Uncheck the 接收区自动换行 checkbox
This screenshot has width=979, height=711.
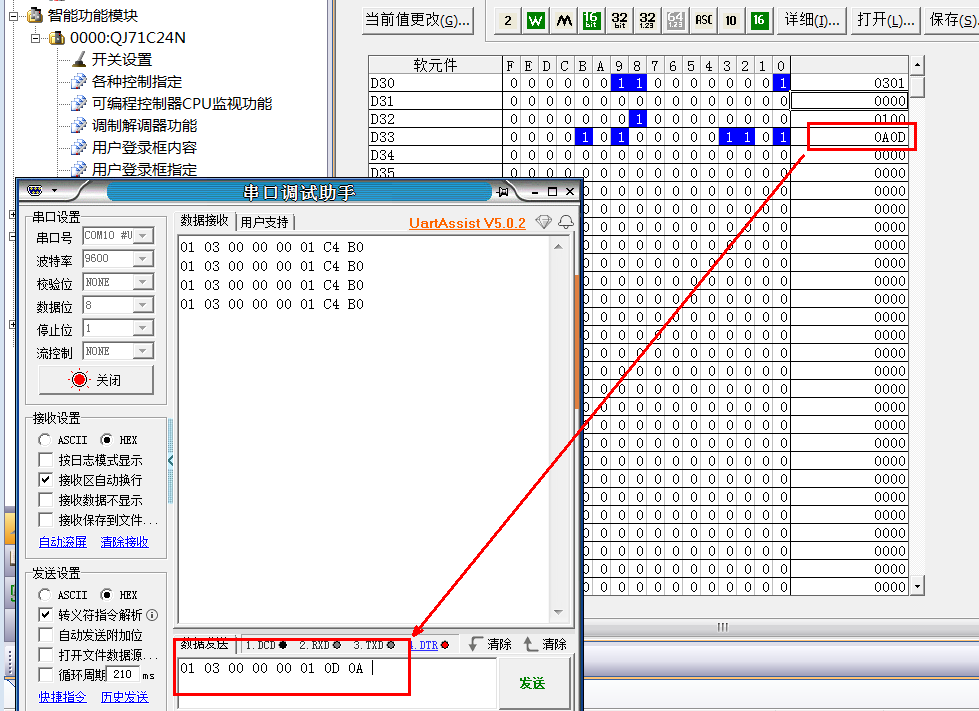(45, 480)
